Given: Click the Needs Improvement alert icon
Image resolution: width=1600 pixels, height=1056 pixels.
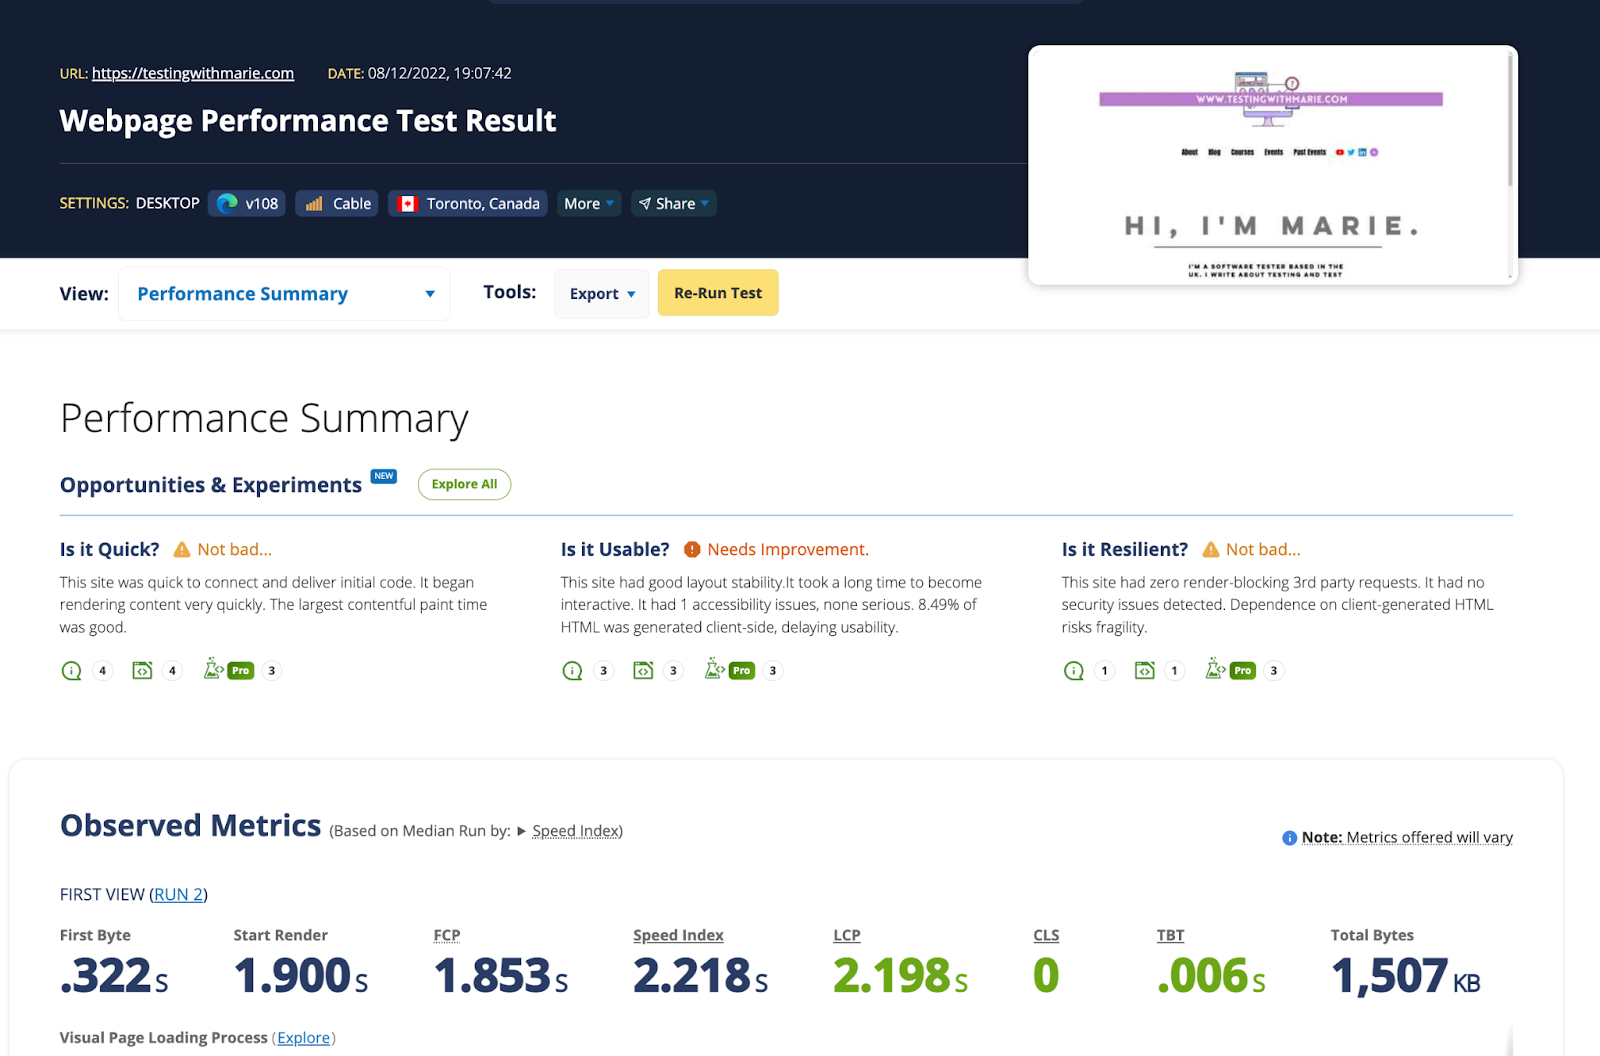Looking at the screenshot, I should [x=692, y=549].
